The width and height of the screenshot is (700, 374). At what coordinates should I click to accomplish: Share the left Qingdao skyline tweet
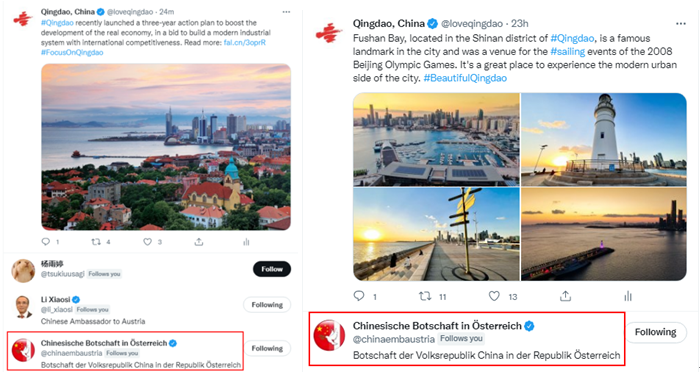pyautogui.click(x=199, y=242)
